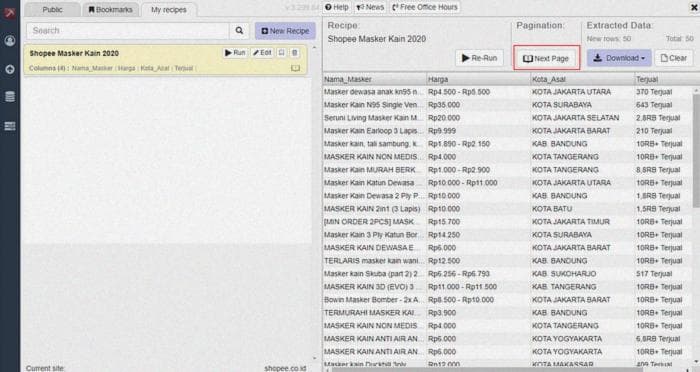Click the monitor icon in recipe card
Viewport: 700px width, 372px height.
pos(295,68)
